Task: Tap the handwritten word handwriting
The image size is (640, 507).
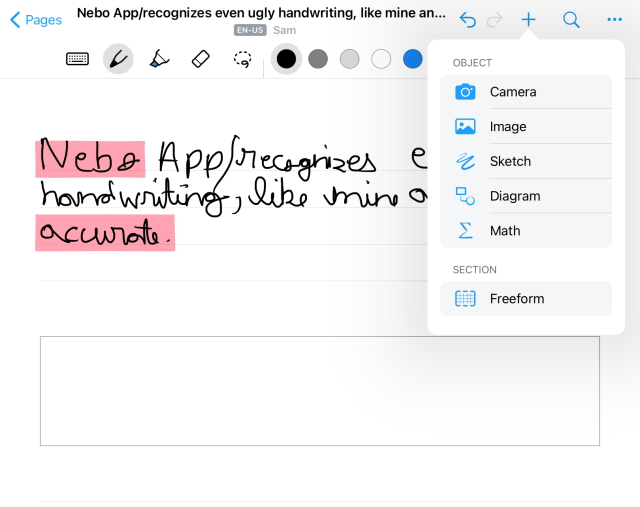Action: (134, 197)
